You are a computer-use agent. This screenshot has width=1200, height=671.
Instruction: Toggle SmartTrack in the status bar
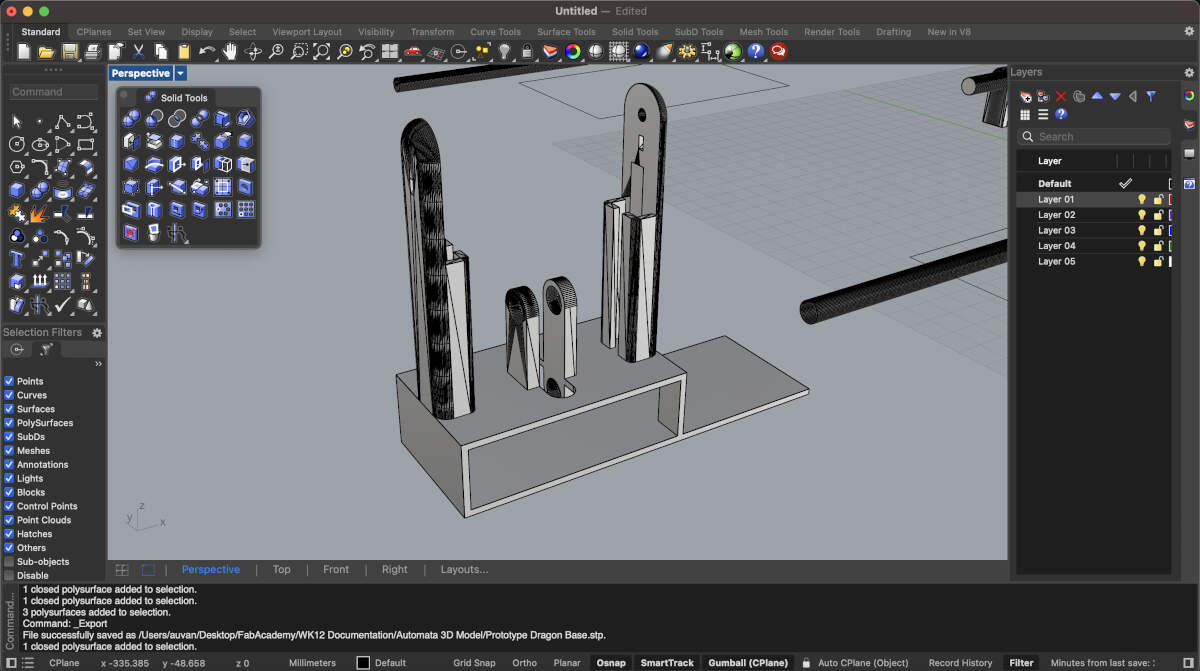tap(667, 663)
